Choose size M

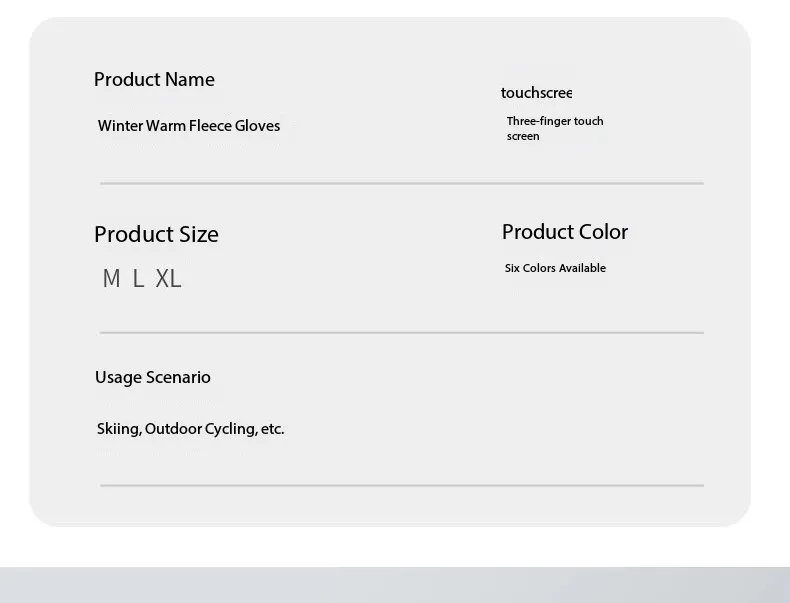pos(111,279)
